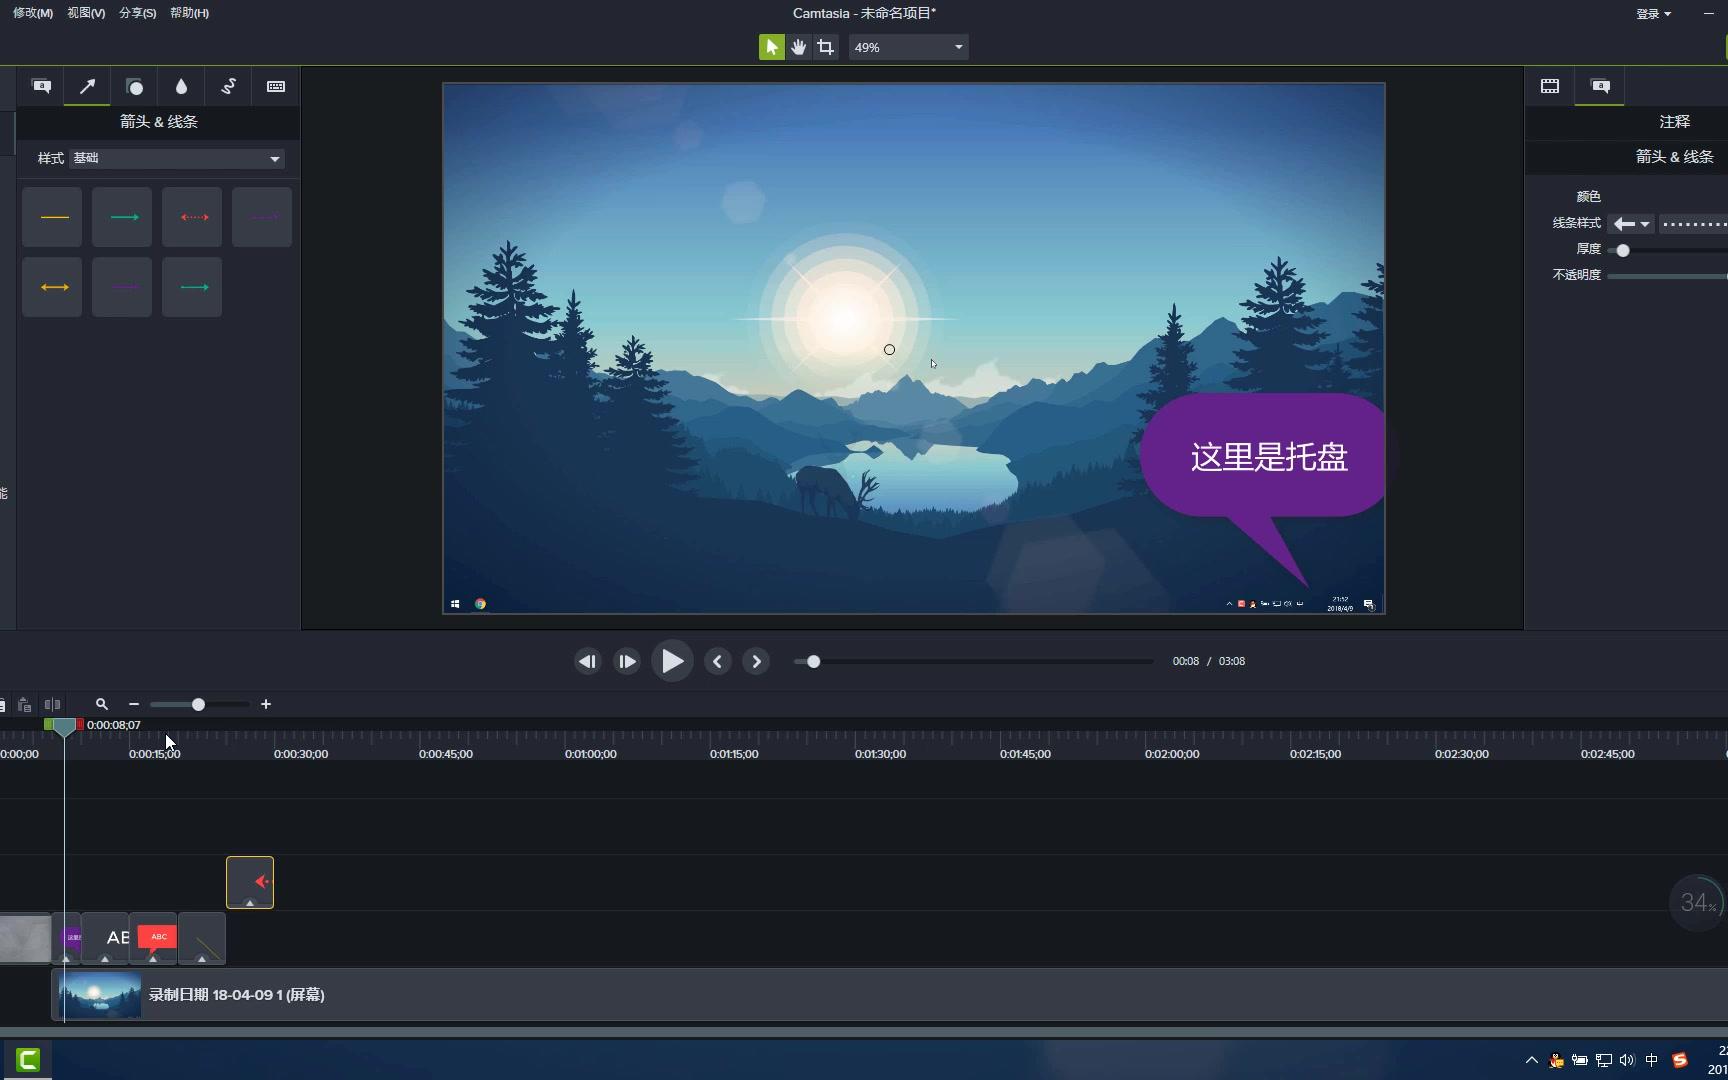Viewport: 1728px width, 1080px height.
Task: Select the red arrow clip on the timeline
Action: [250, 882]
